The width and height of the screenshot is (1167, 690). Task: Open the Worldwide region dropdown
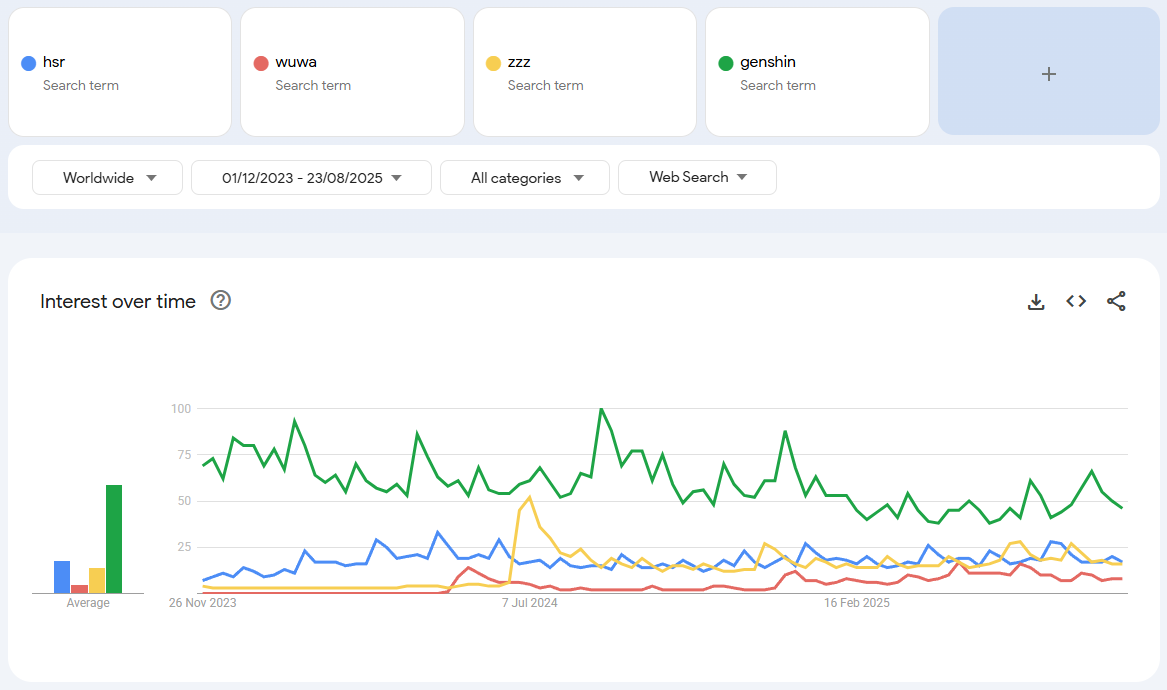tap(108, 178)
